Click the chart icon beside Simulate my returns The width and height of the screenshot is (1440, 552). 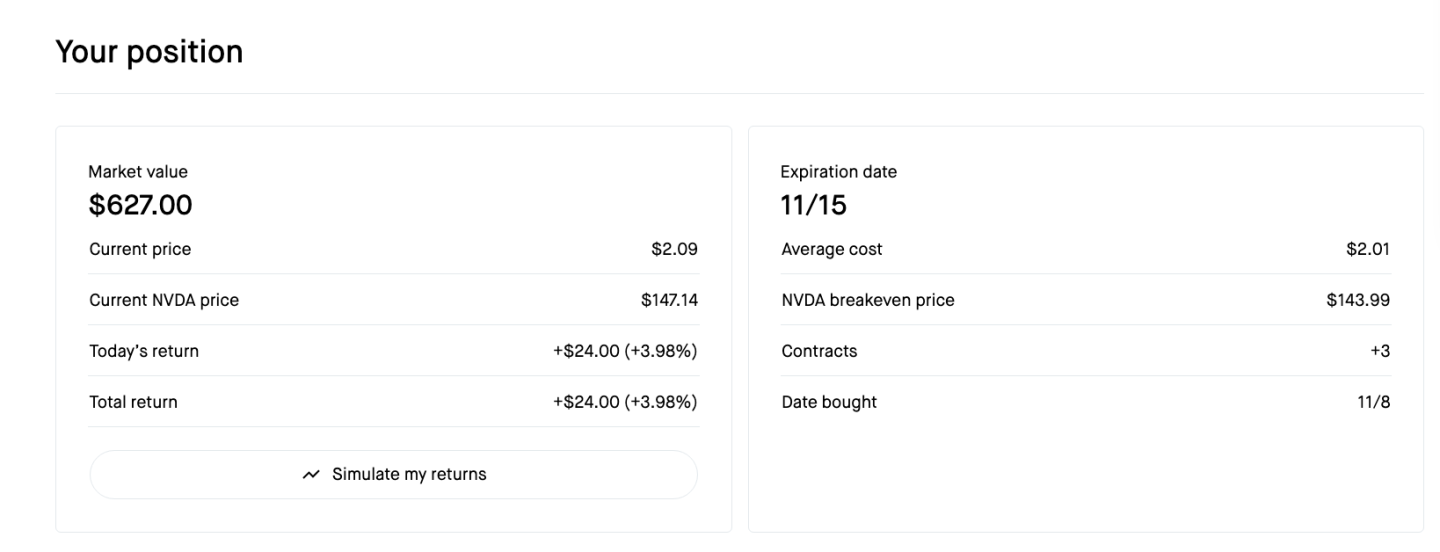(311, 475)
